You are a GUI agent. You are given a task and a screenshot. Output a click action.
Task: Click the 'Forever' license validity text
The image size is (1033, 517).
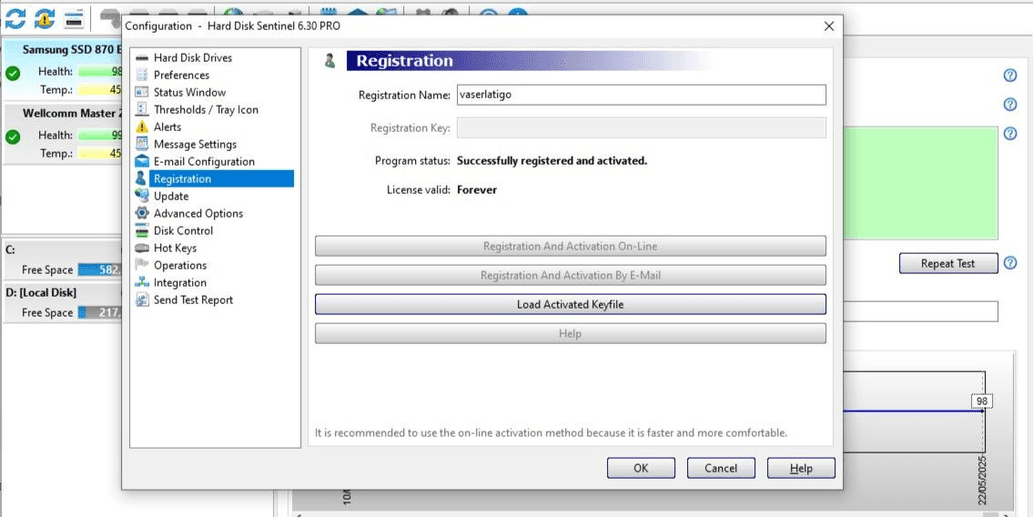pyautogui.click(x=477, y=190)
